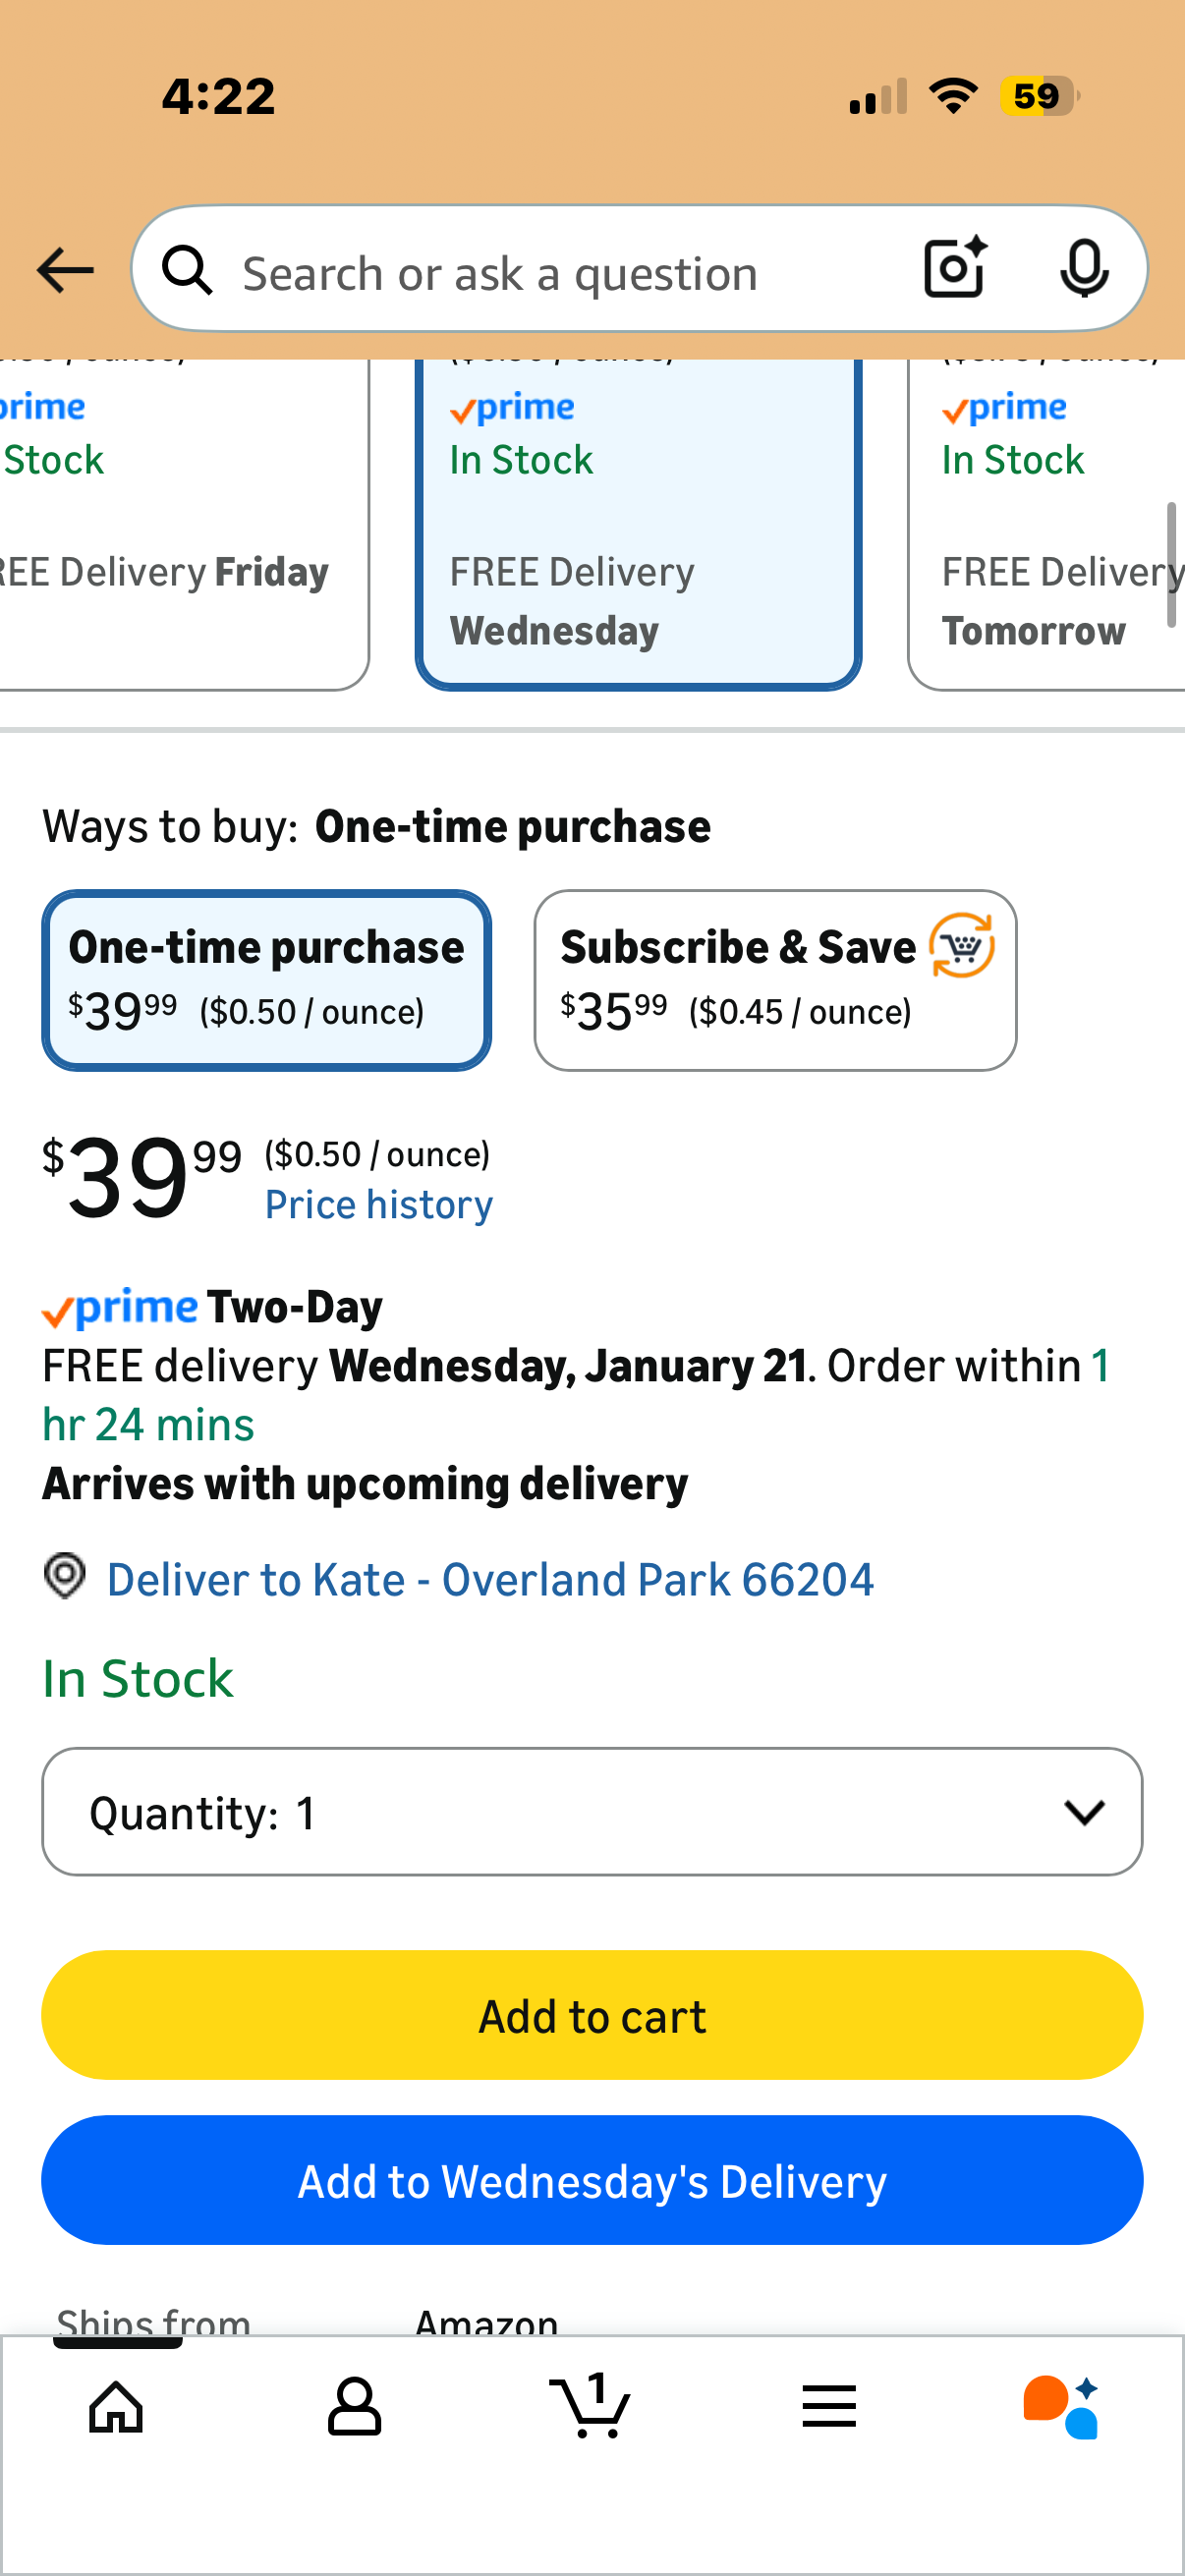Image resolution: width=1185 pixels, height=2576 pixels.
Task: Select the One-time purchase option
Action: pyautogui.click(x=266, y=980)
